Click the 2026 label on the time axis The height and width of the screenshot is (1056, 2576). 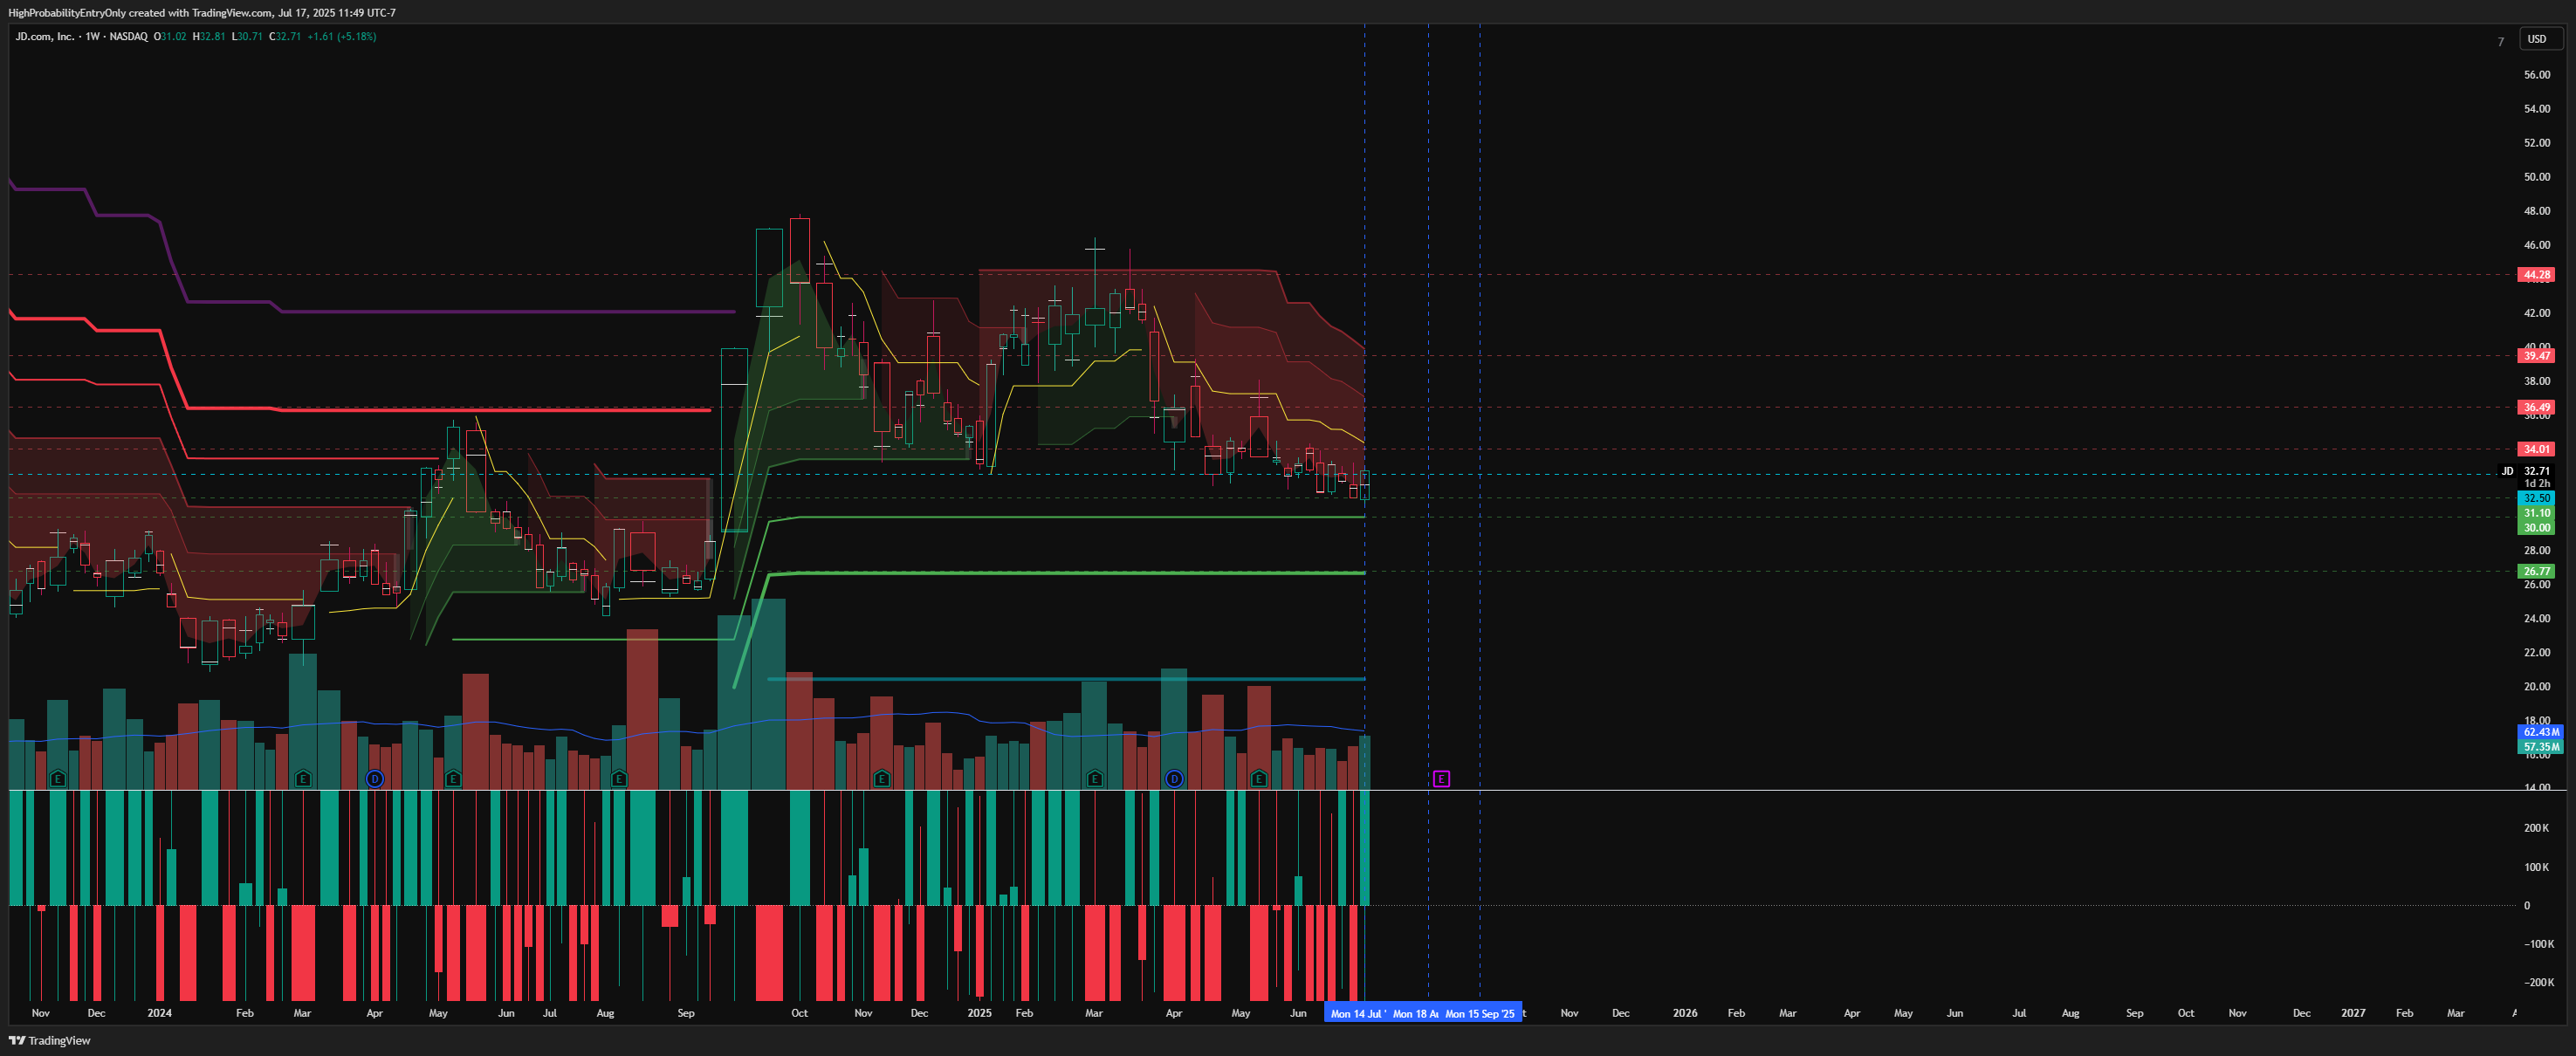(1685, 1013)
